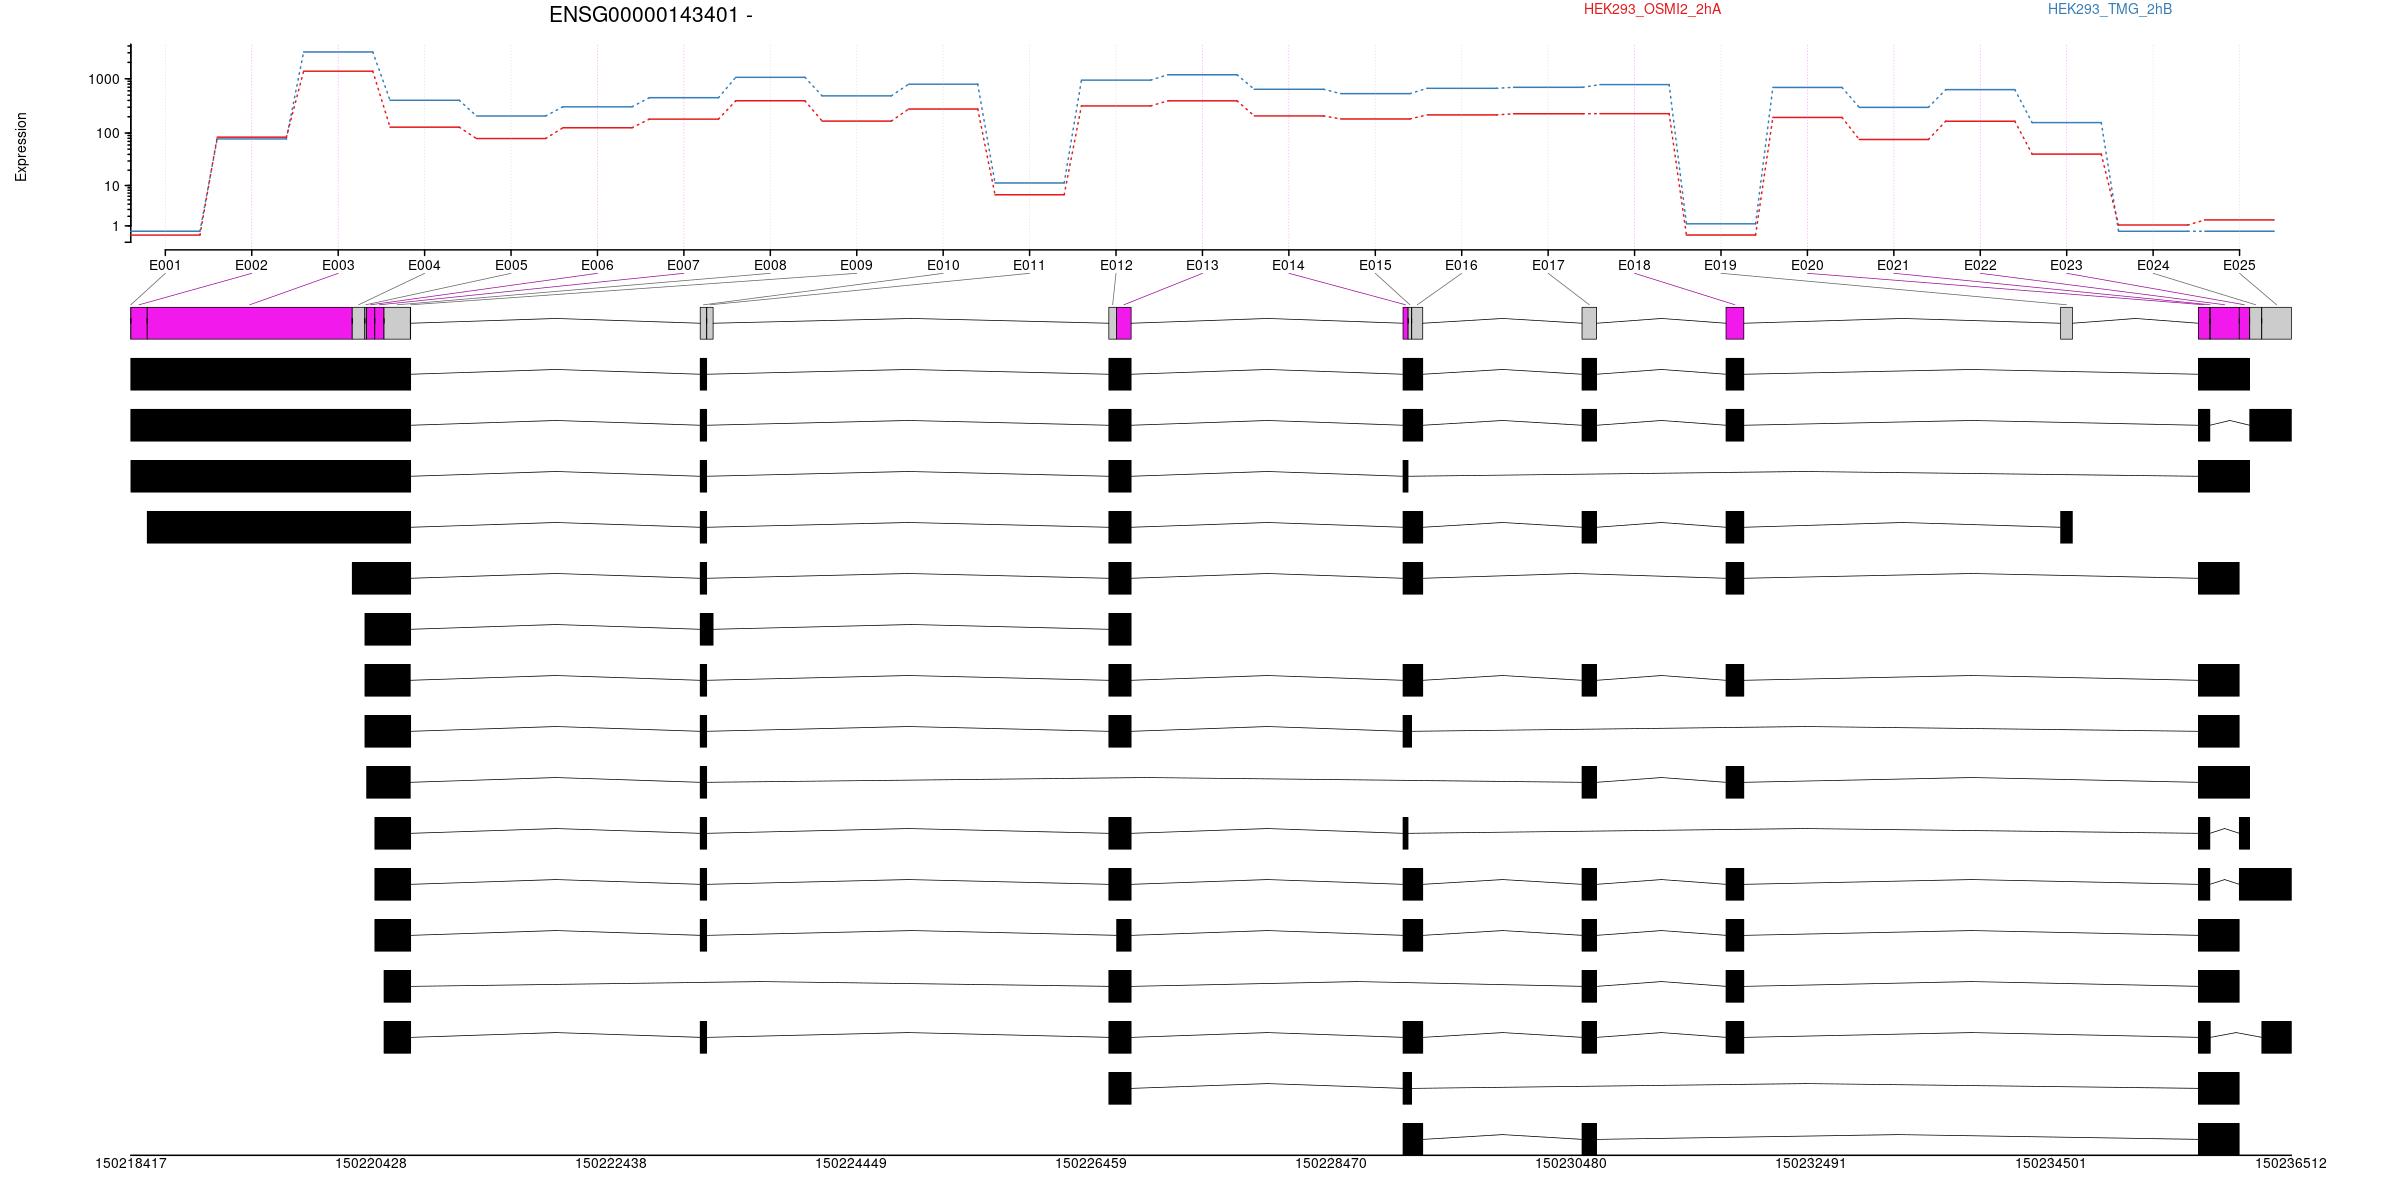
Task: Click genomic coordinate 150226459
Action: 1091,1164
